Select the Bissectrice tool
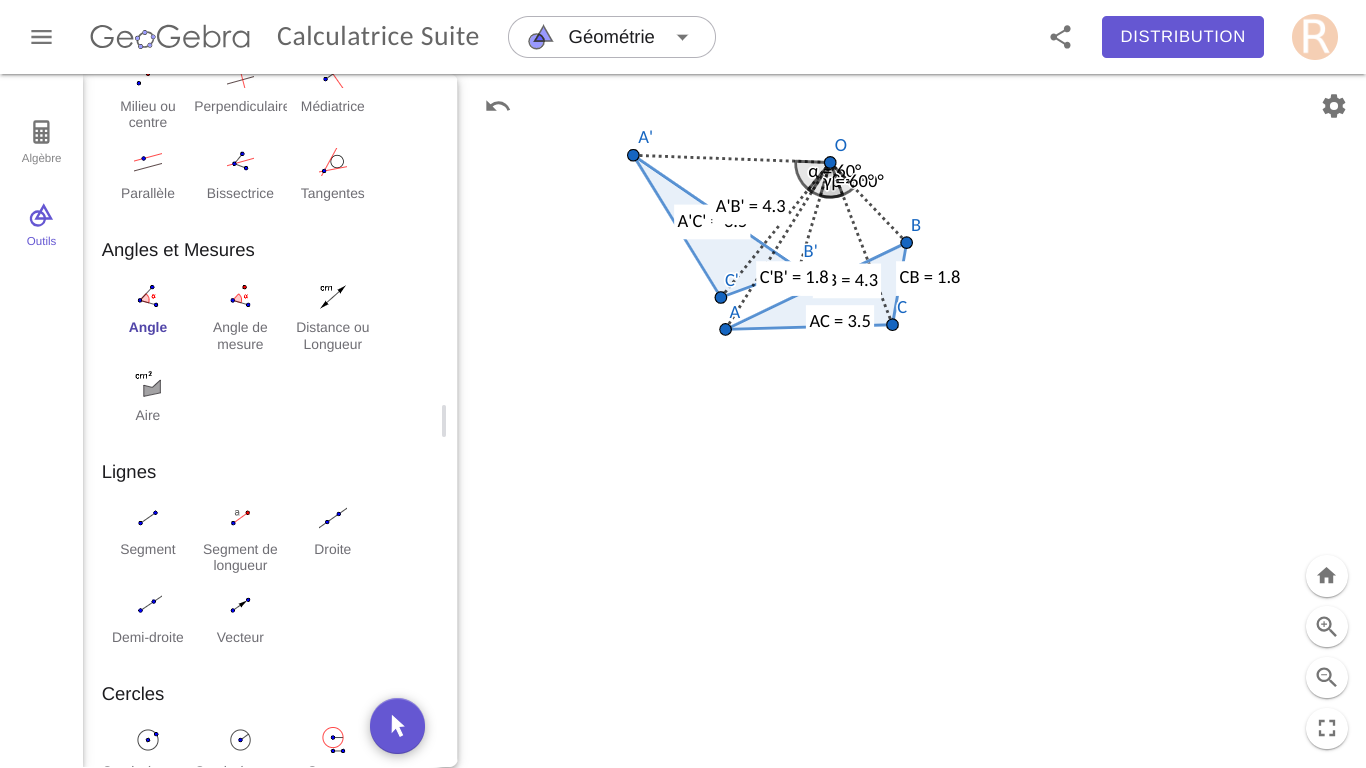This screenshot has width=1366, height=768. click(240, 174)
